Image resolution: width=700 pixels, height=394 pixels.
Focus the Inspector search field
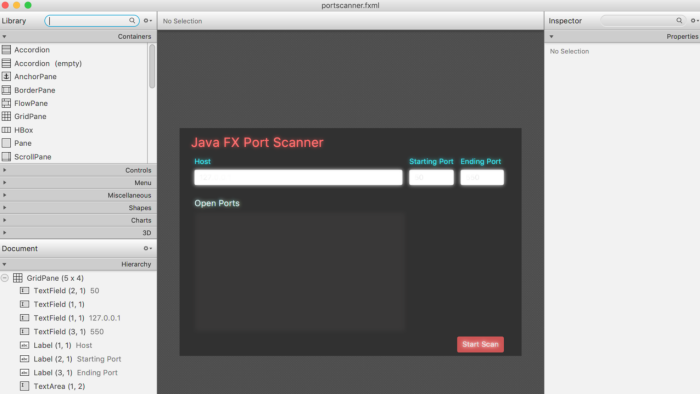pyautogui.click(x=643, y=21)
